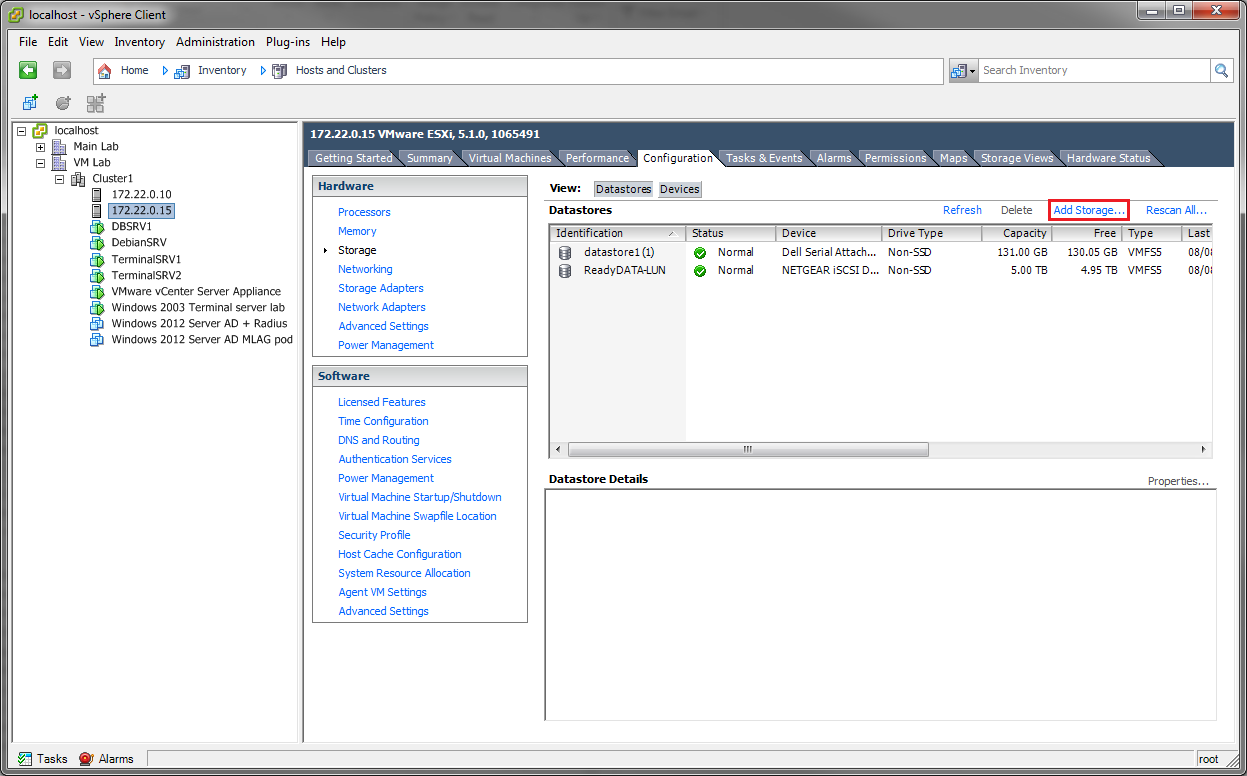Click the new virtual machine toolbar icon
The image size is (1247, 776).
pyautogui.click(x=29, y=103)
